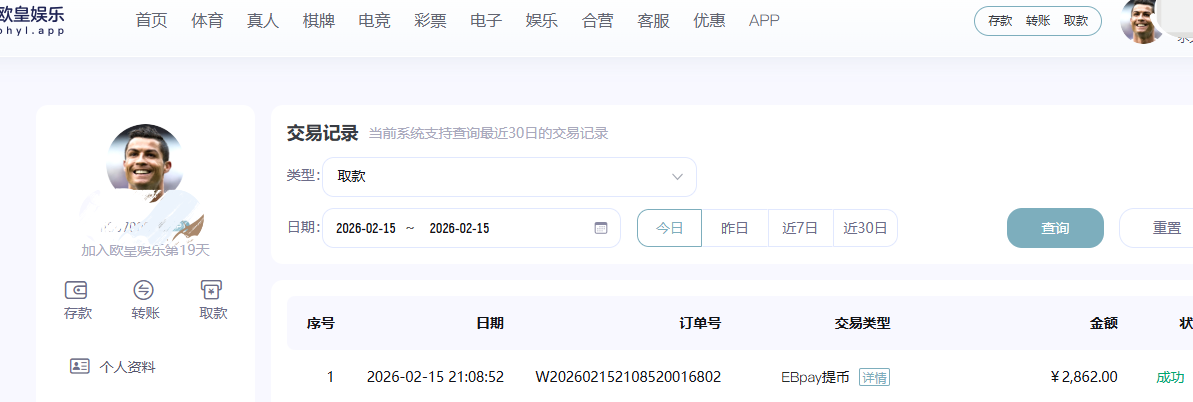This screenshot has width=1193, height=402.
Task: Click the top-right user avatar
Action: point(1142,21)
